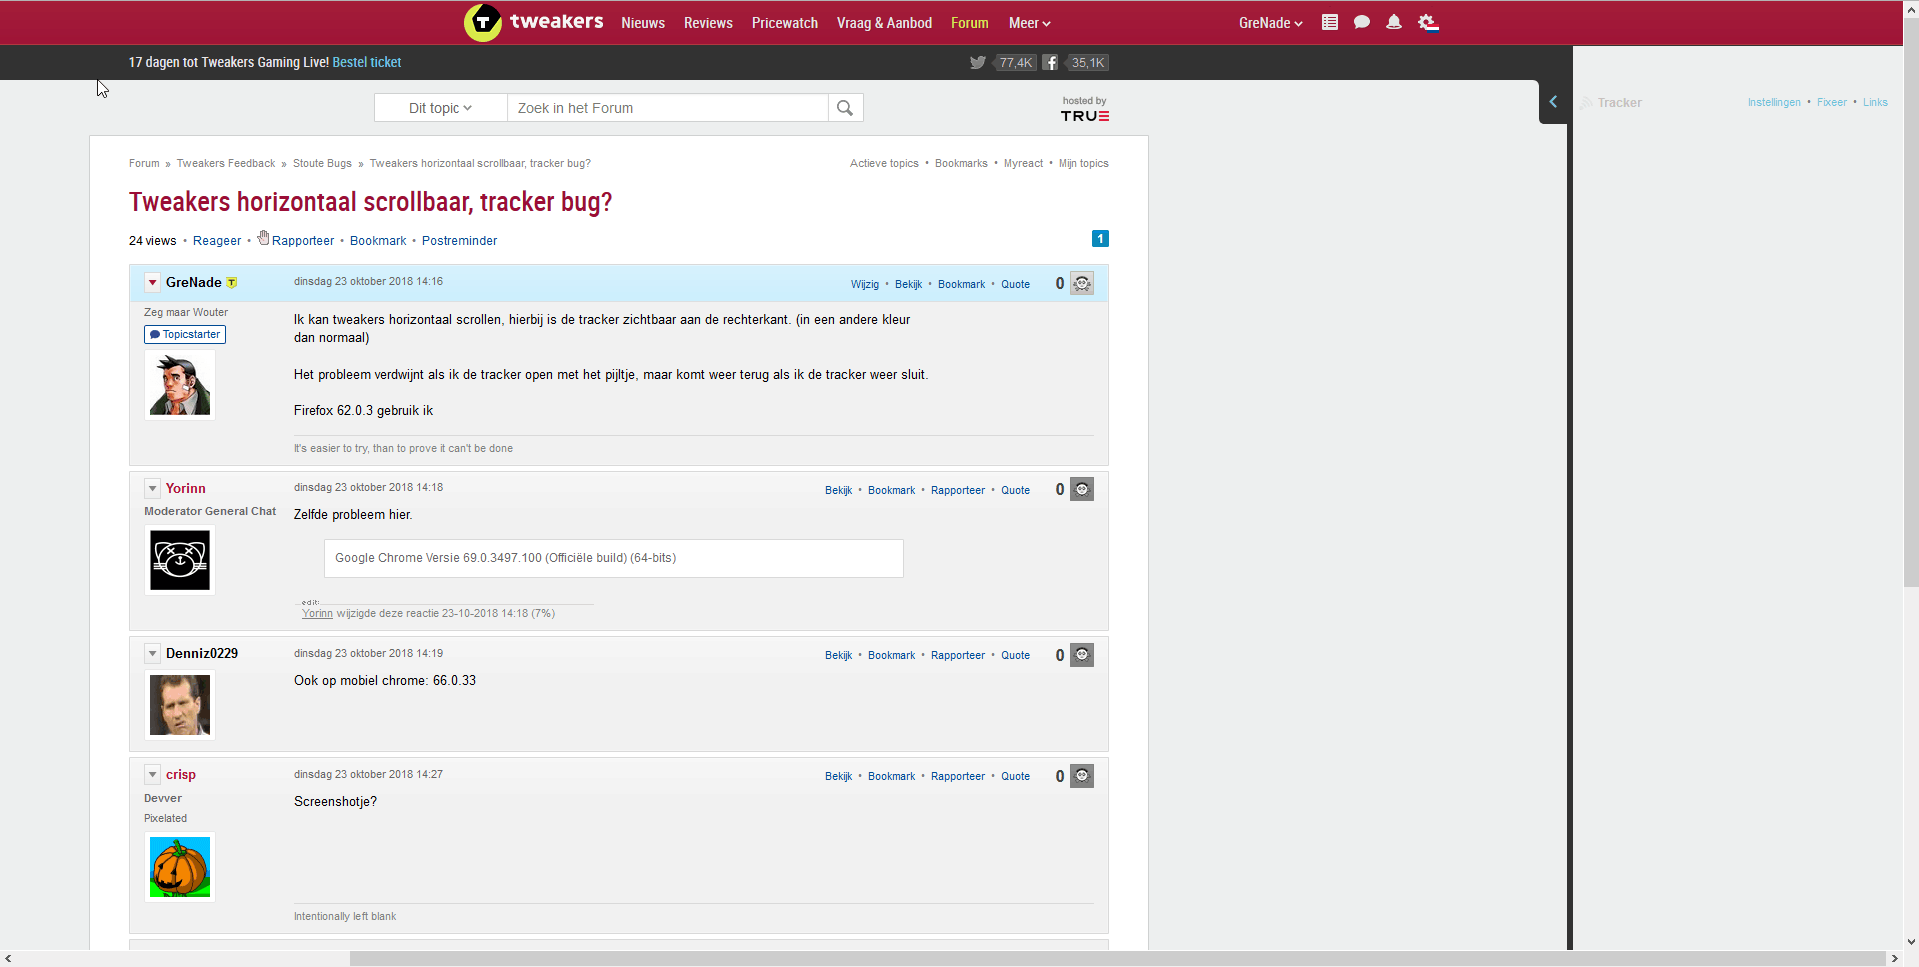Open the Mijn topics link

coord(1084,163)
